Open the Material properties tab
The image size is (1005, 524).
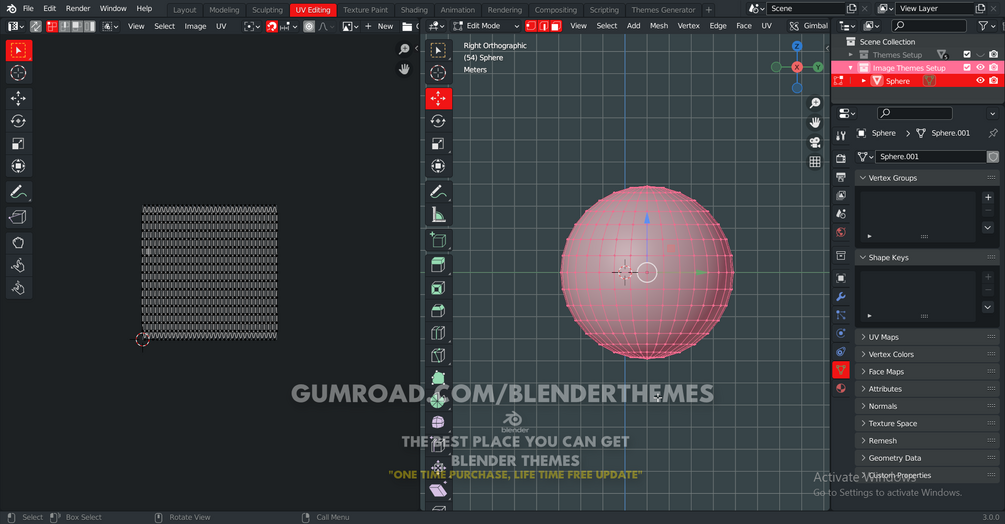tap(841, 388)
